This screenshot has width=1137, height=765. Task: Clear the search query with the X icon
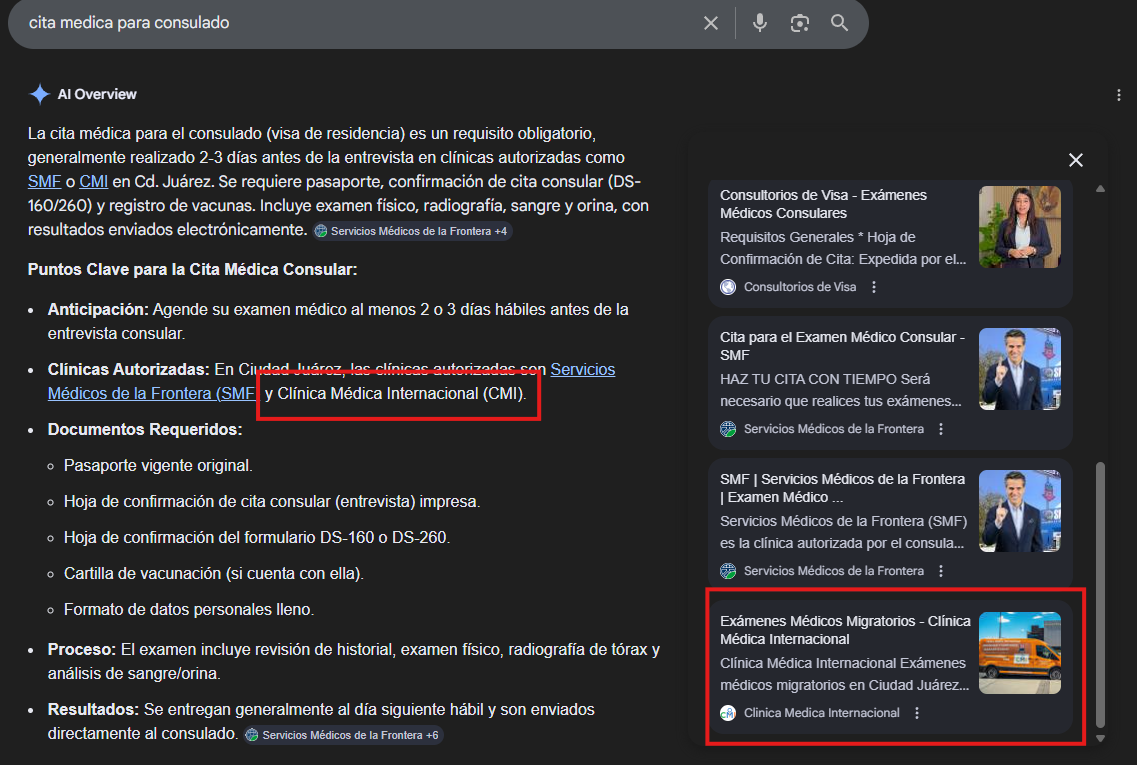pyautogui.click(x=711, y=23)
